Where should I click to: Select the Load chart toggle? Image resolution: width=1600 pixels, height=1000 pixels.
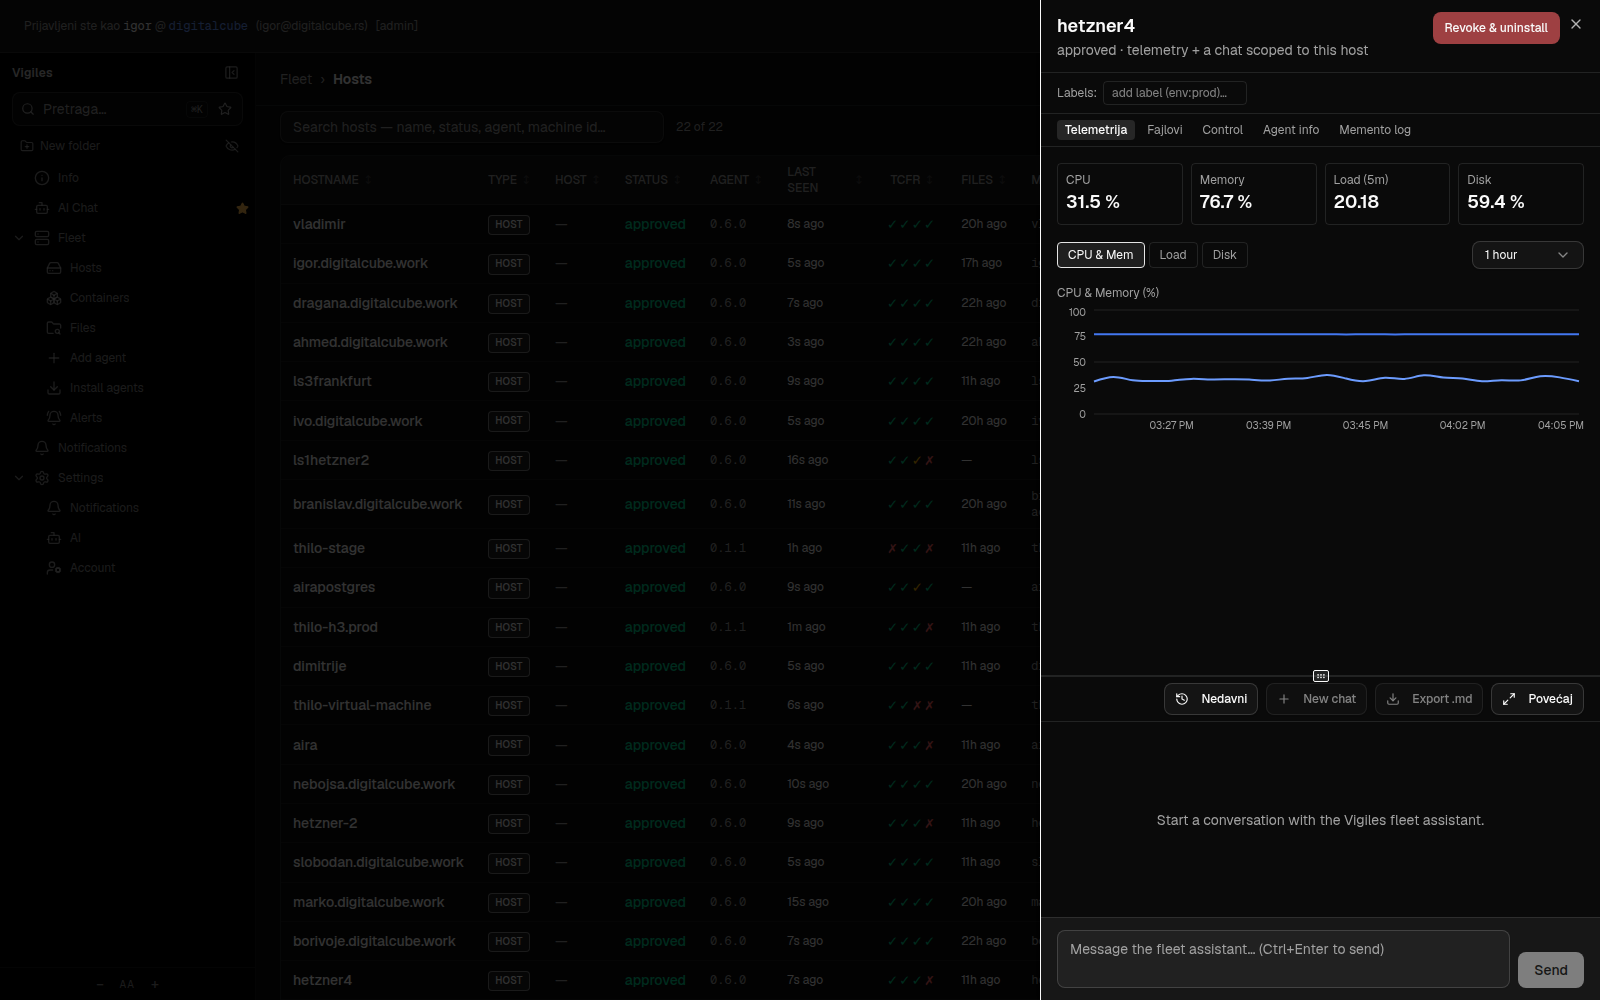point(1173,255)
